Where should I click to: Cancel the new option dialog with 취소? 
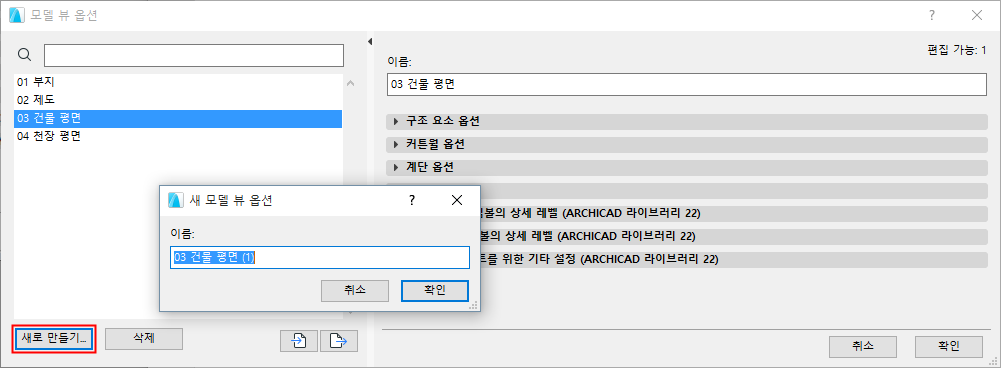[x=355, y=290]
